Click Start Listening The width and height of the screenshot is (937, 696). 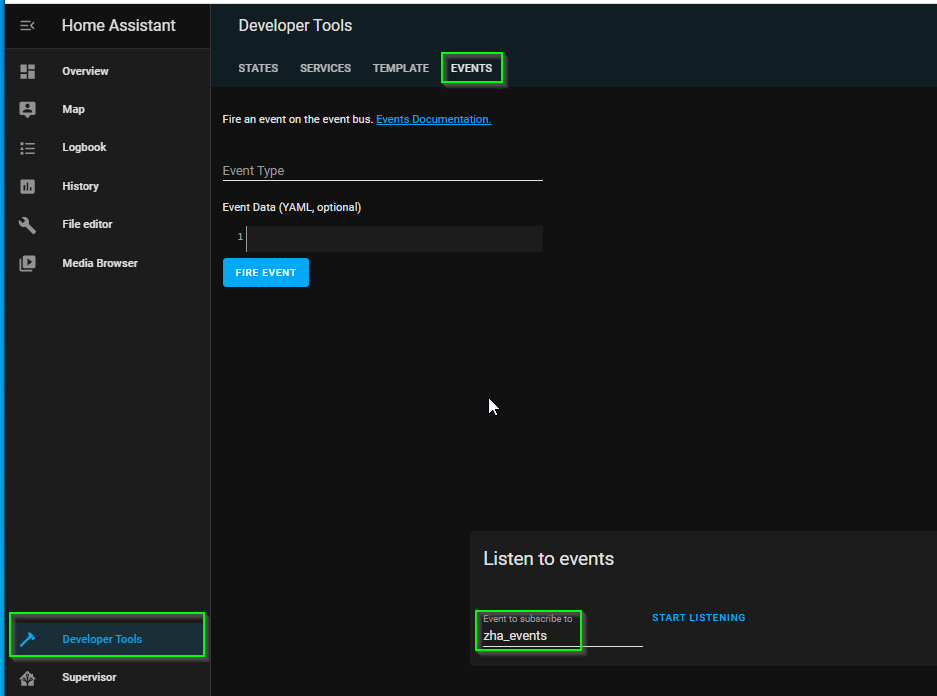click(699, 618)
